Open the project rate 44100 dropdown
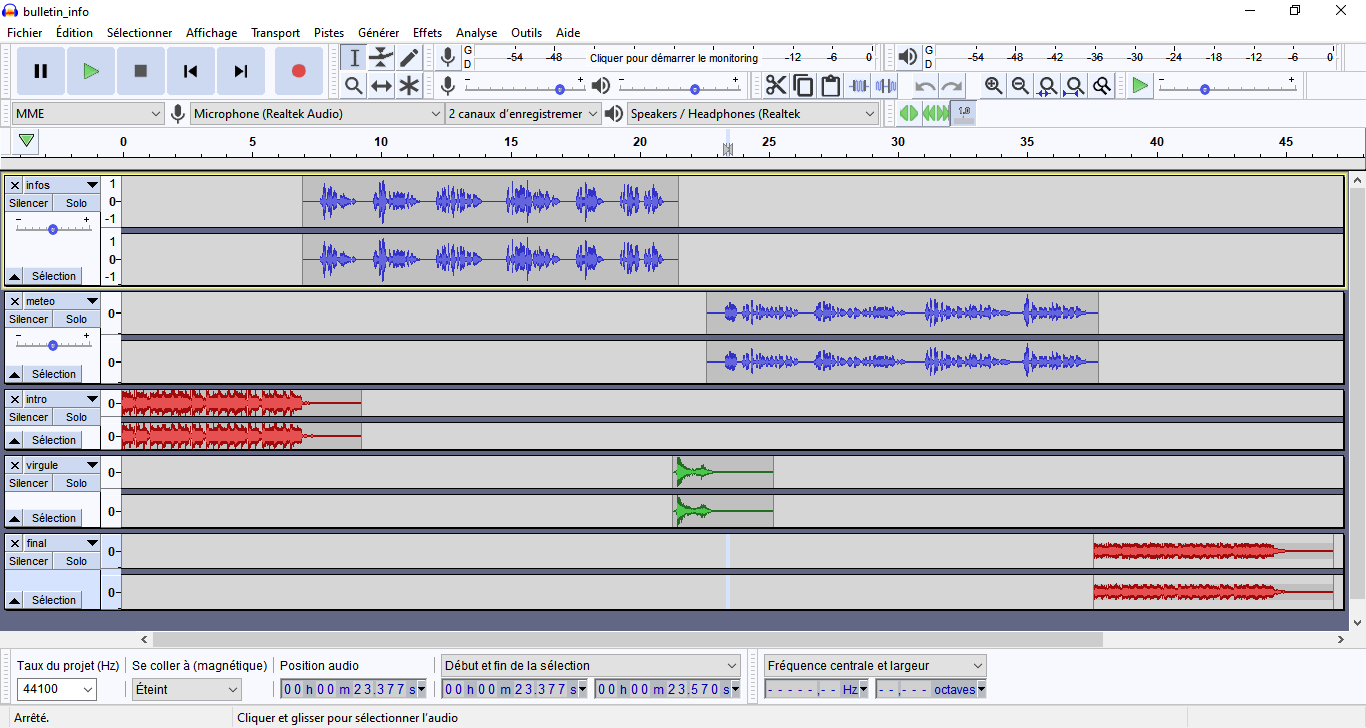Image resolution: width=1366 pixels, height=728 pixels. (x=57, y=689)
